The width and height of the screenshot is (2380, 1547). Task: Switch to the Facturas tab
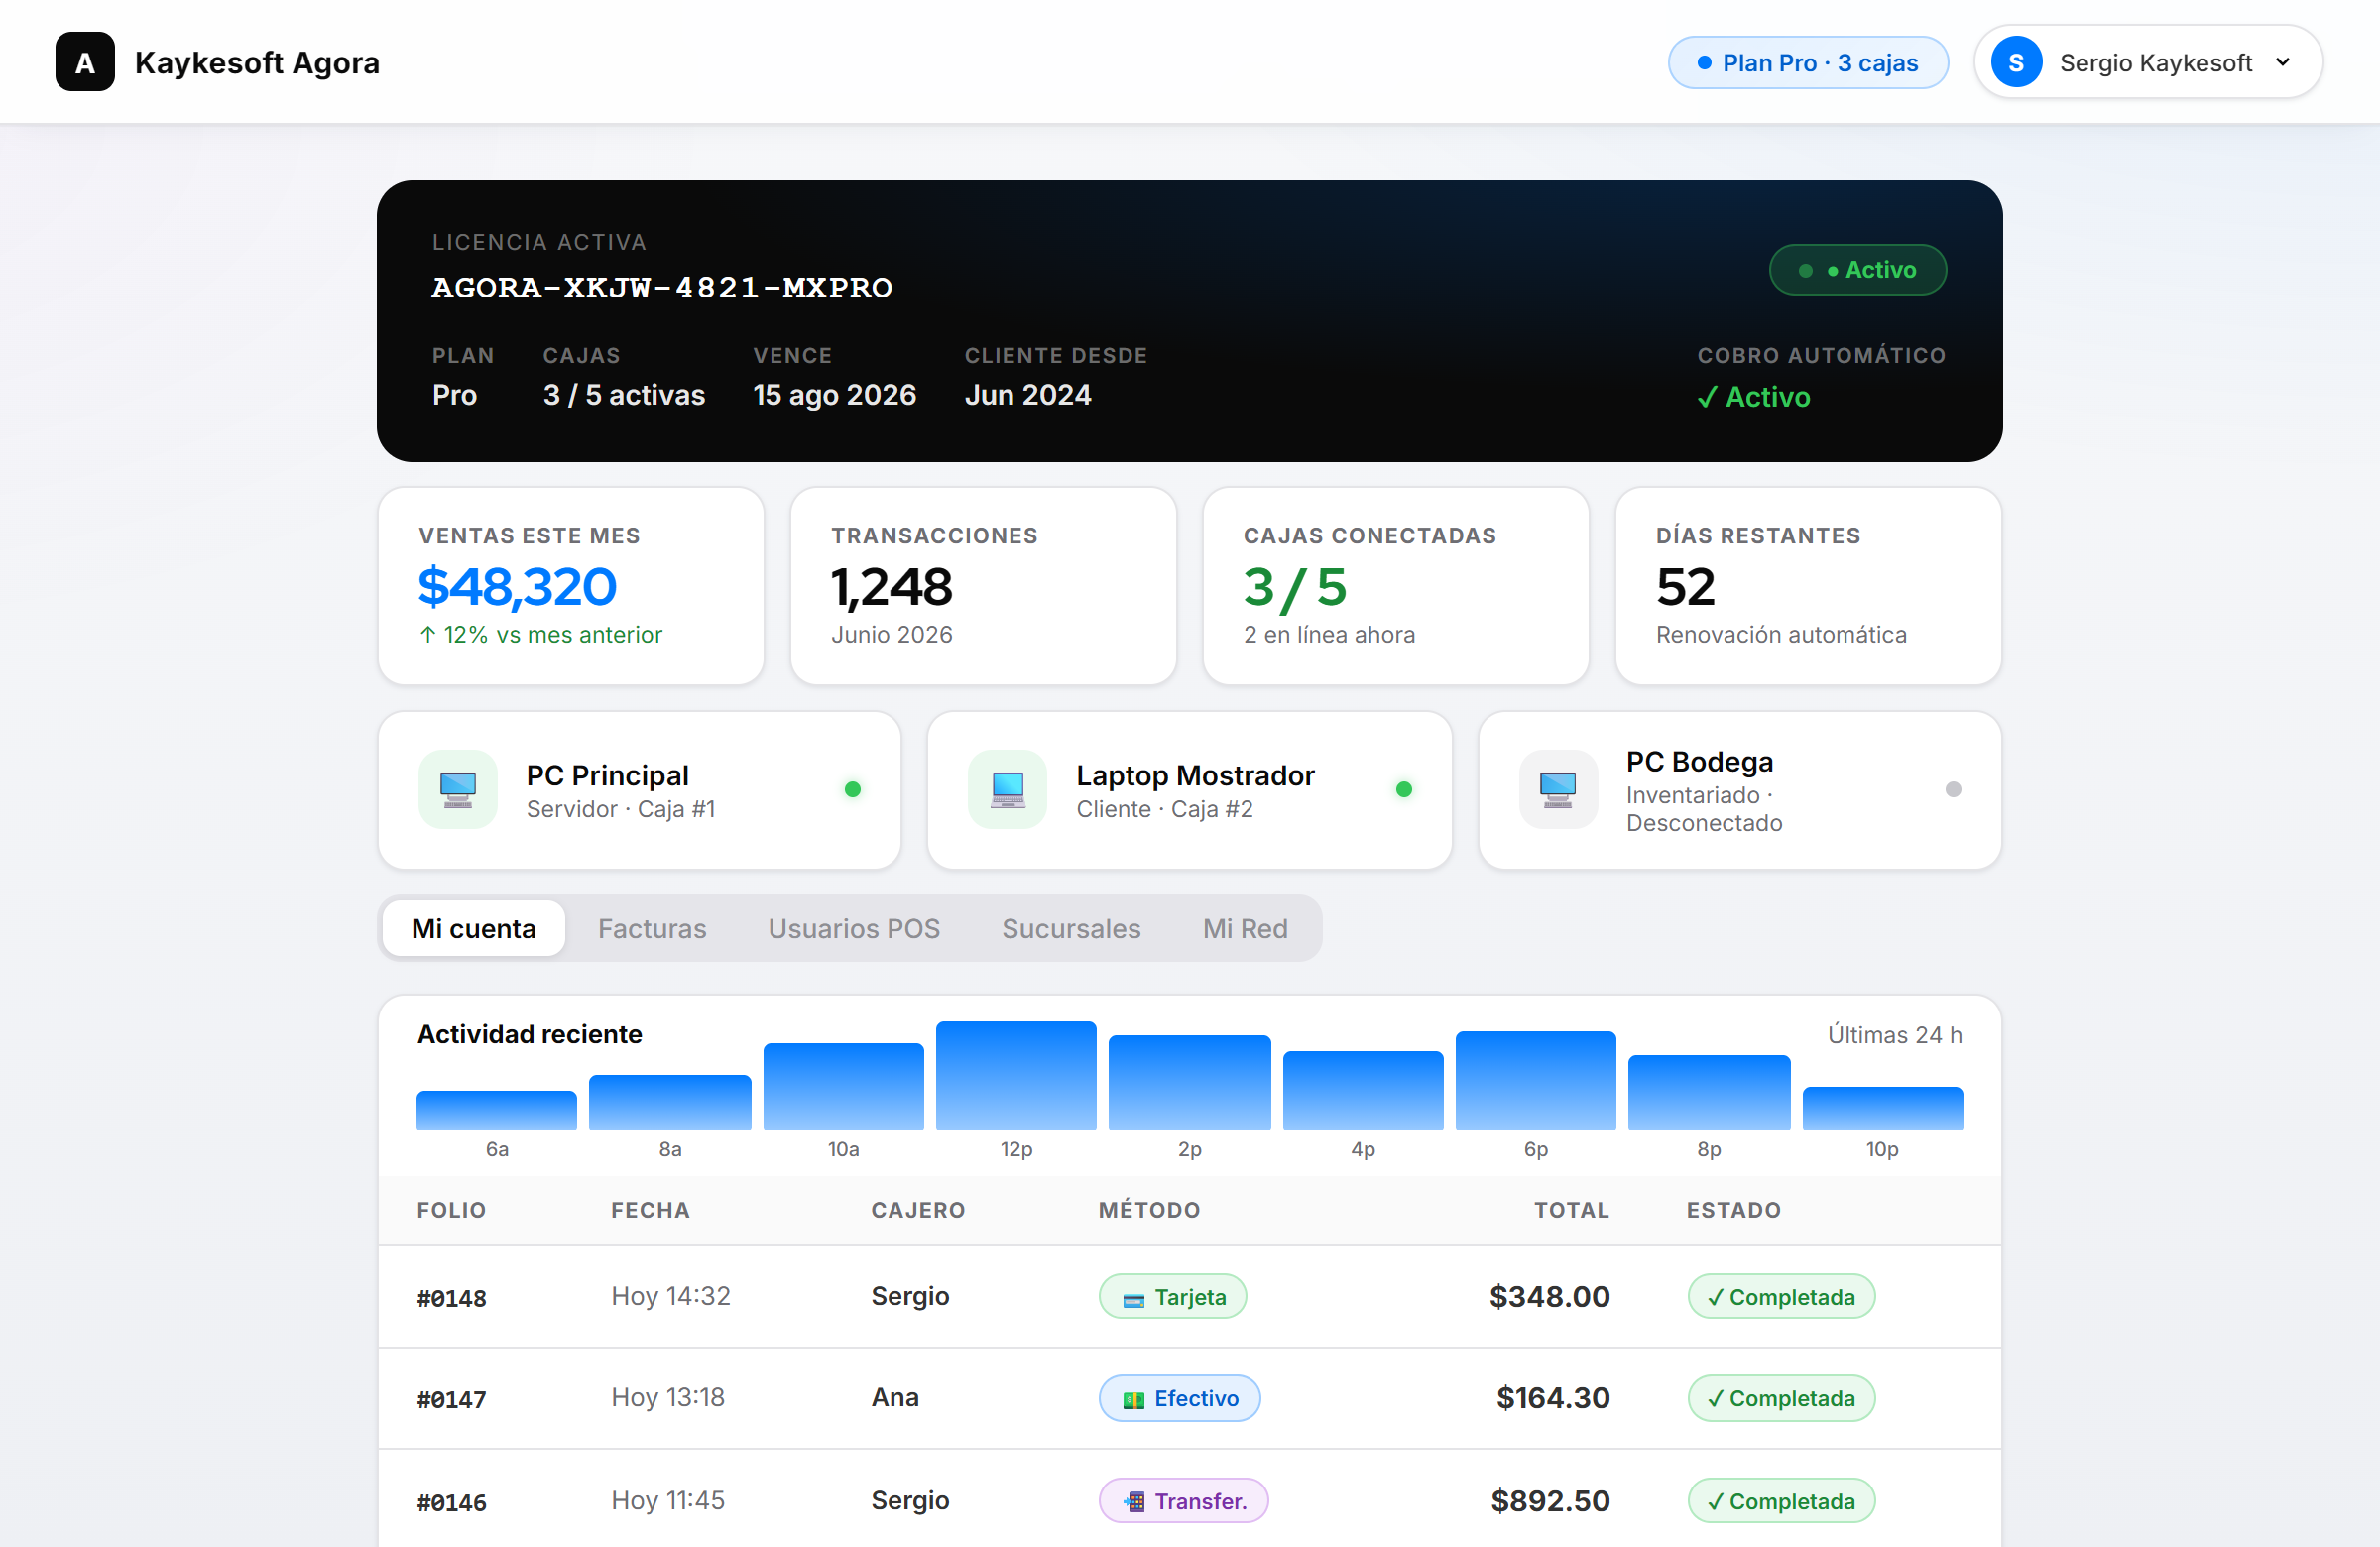coord(652,928)
